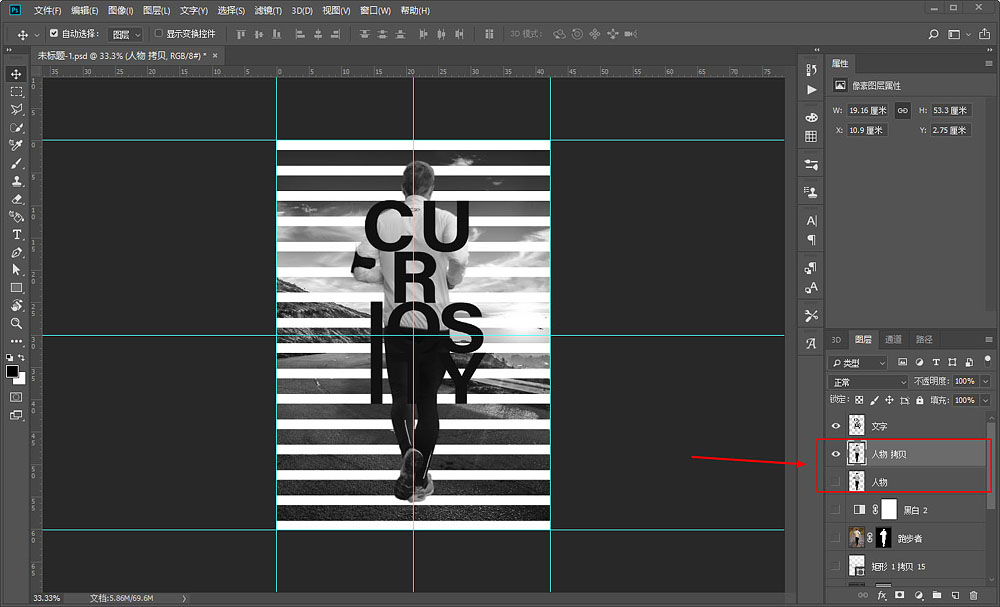1000x607 pixels.
Task: Click the foreground color swatch
Action: click(x=12, y=372)
